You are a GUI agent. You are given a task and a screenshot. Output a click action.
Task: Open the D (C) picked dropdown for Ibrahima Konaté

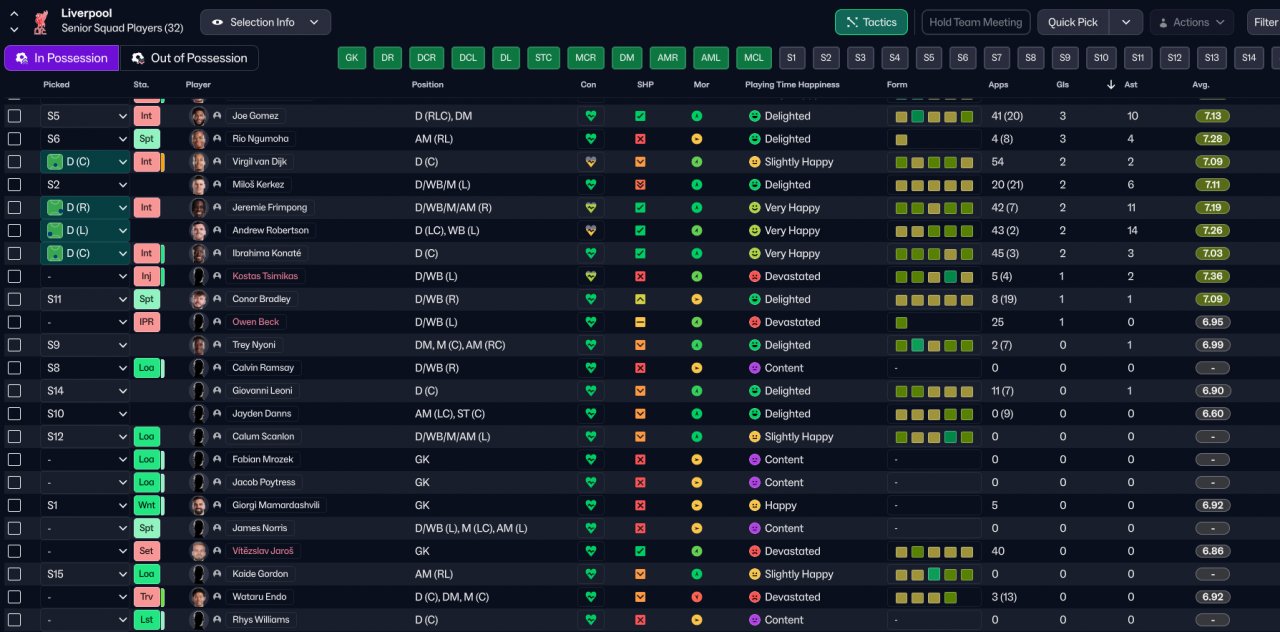pyautogui.click(x=86, y=253)
